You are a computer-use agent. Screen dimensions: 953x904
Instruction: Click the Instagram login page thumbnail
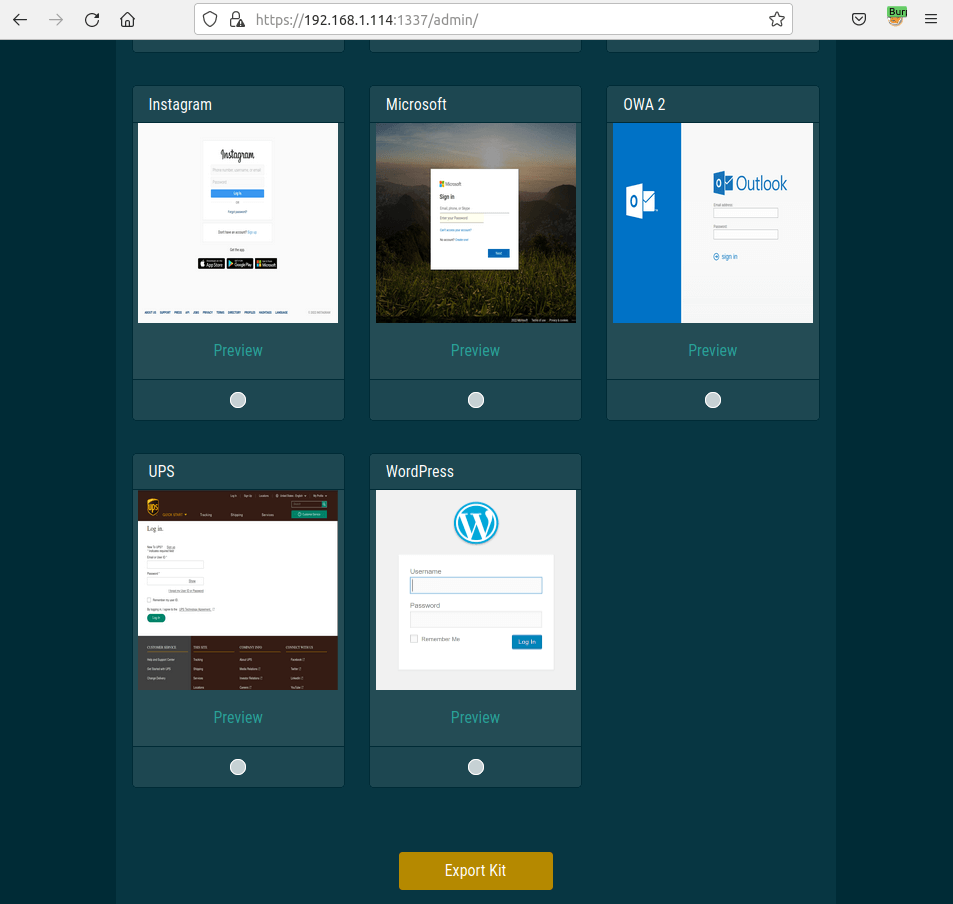click(x=238, y=223)
